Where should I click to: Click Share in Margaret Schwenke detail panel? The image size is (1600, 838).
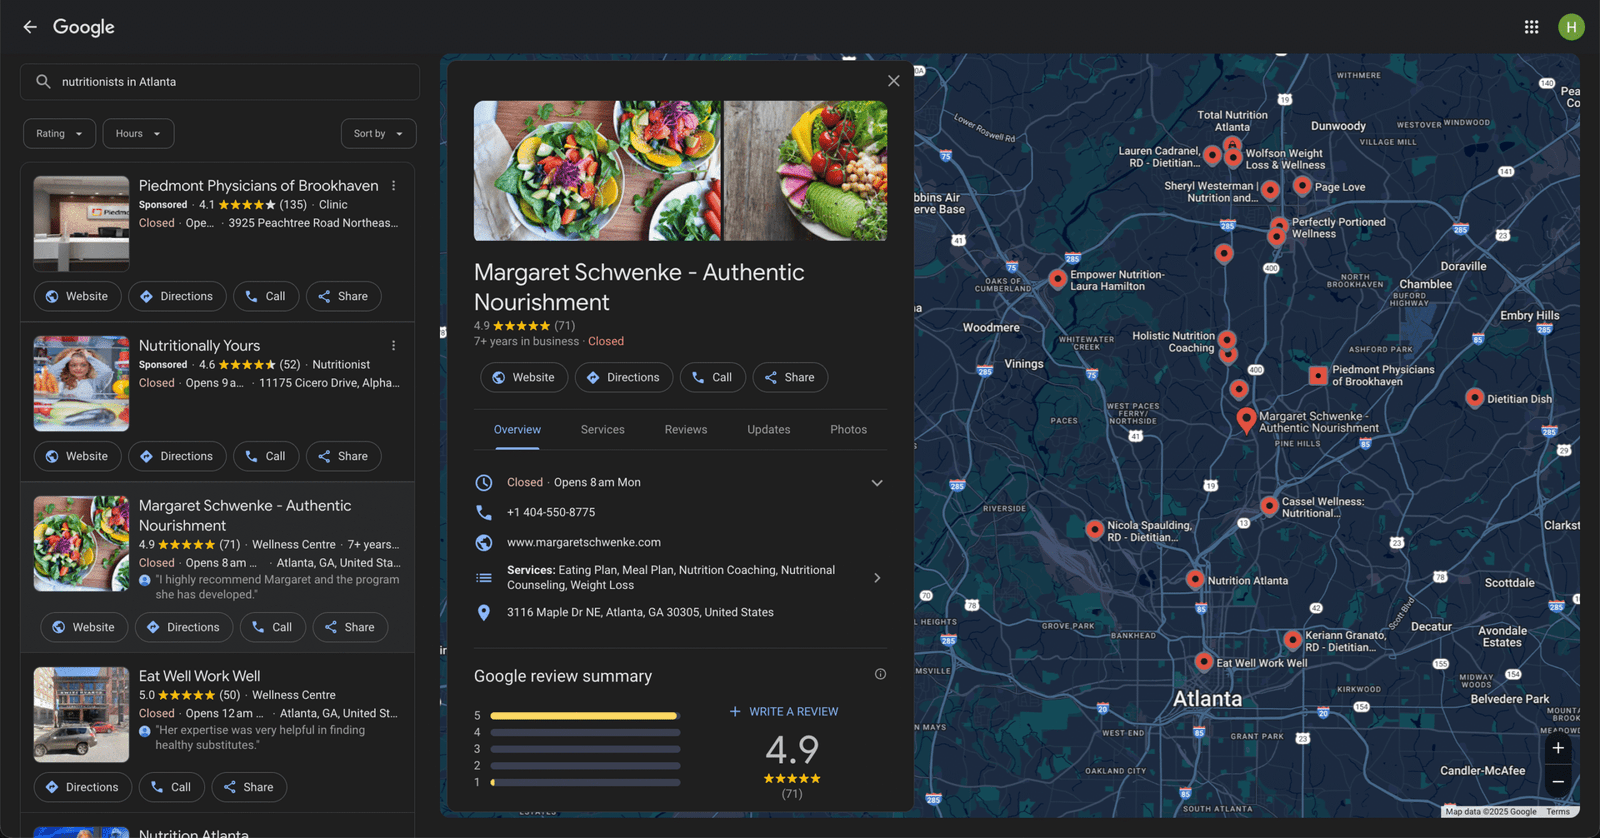790,377
